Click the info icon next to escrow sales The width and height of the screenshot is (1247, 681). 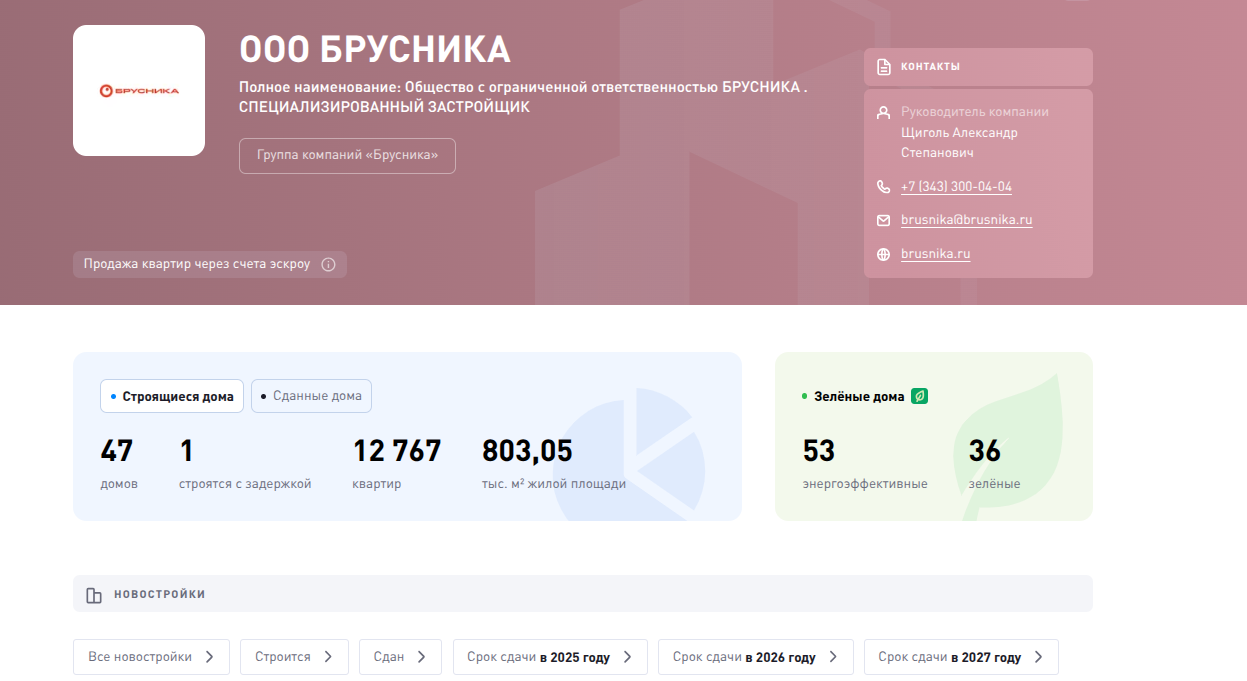click(x=328, y=265)
